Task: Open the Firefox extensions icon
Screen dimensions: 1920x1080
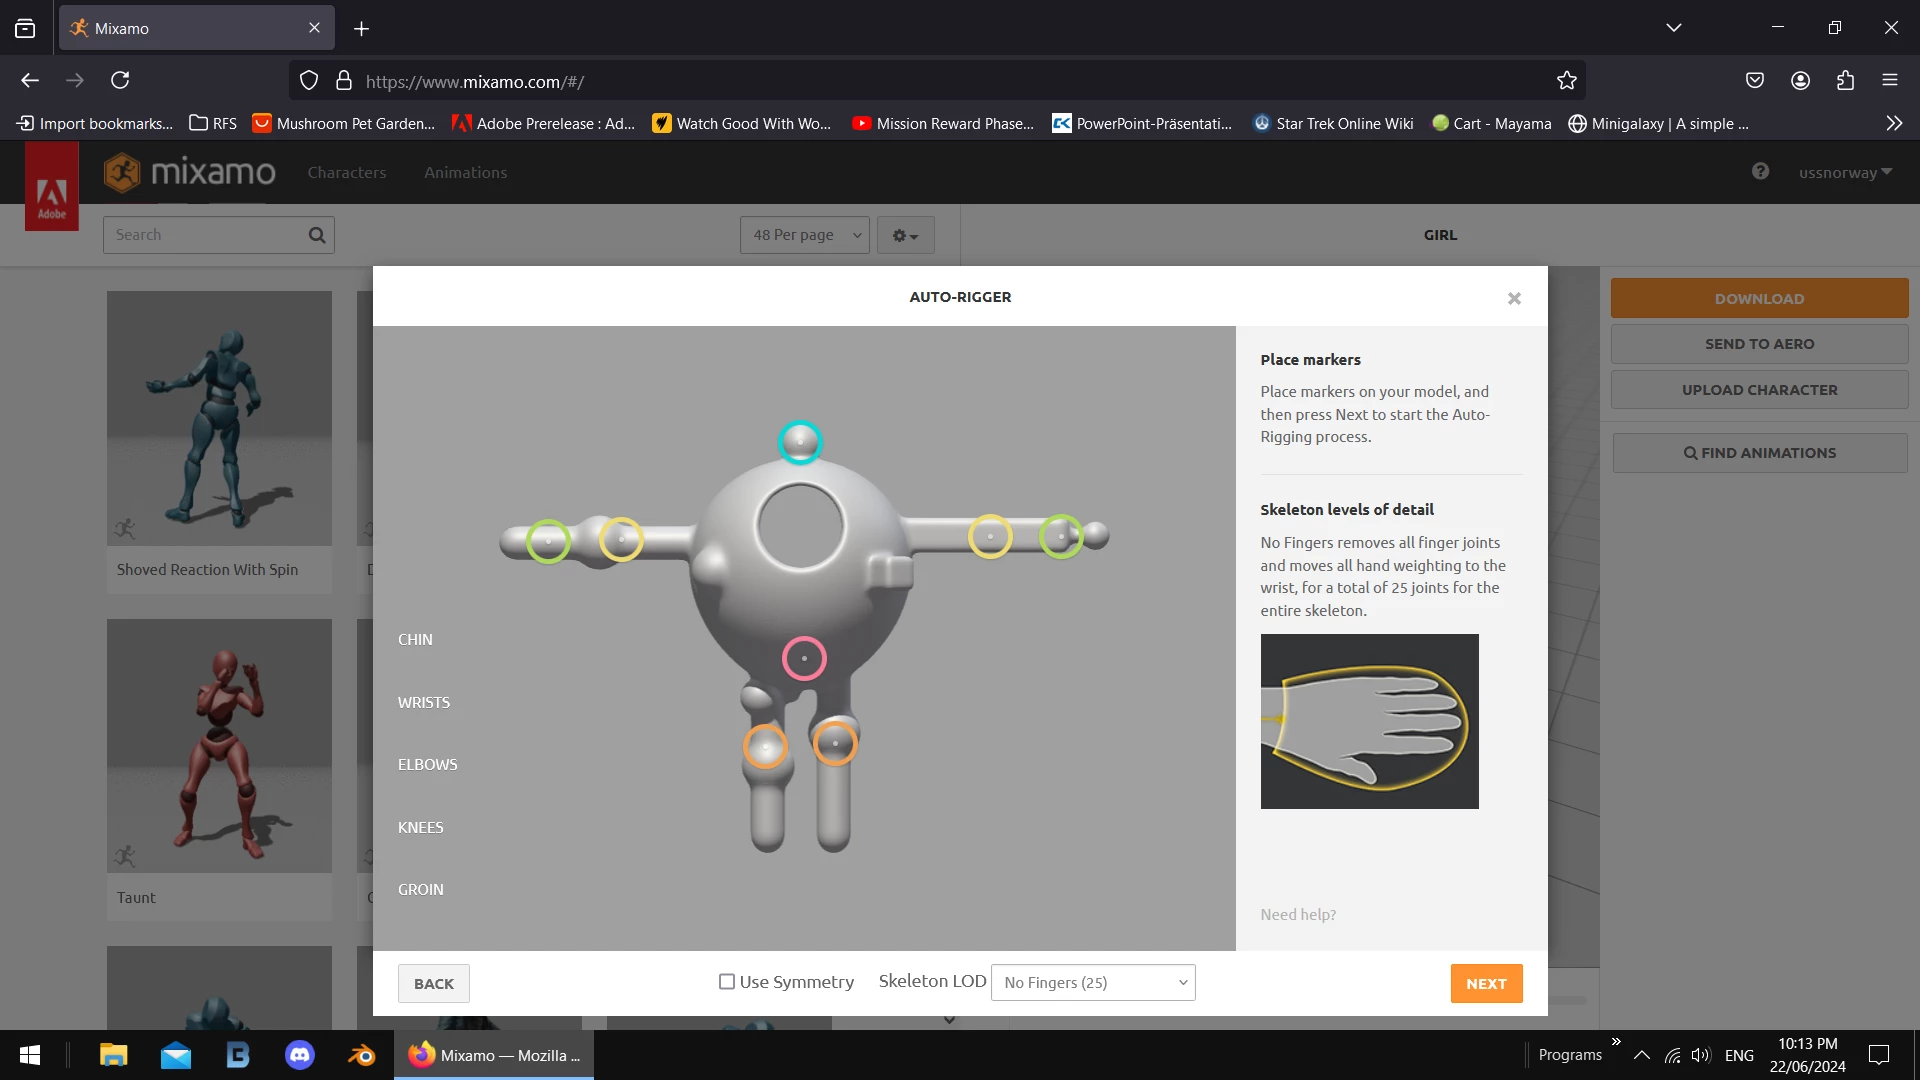Action: (x=1845, y=81)
